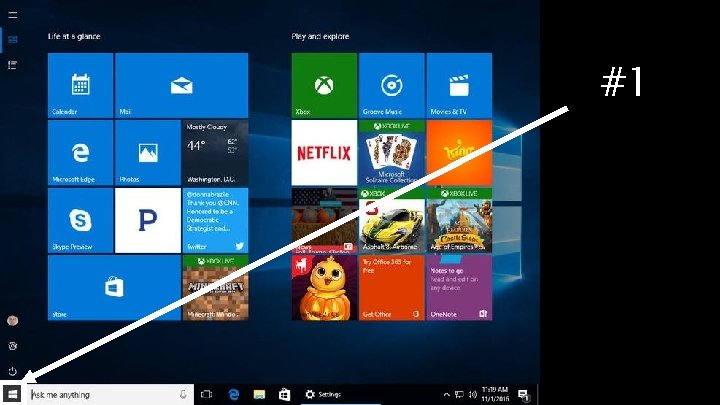Expand the hamburger menu in Start
720x405 pixels.
point(13,15)
